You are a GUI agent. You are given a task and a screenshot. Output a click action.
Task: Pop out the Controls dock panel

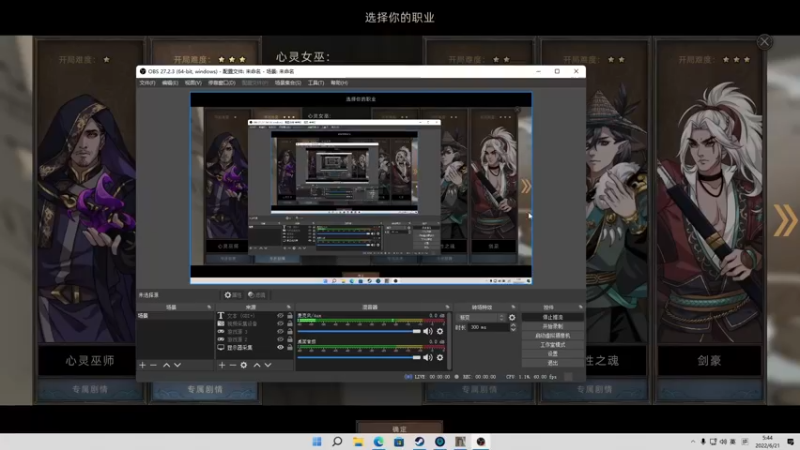[x=581, y=307]
